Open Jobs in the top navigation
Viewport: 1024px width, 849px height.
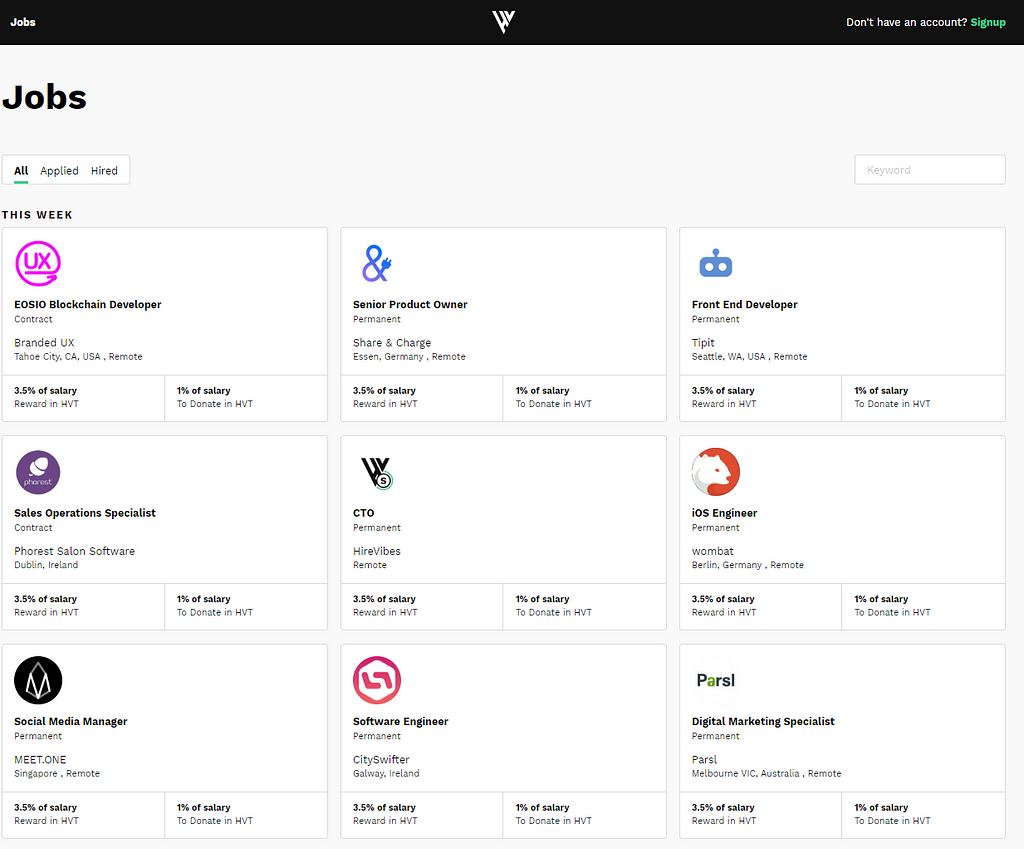click(23, 22)
